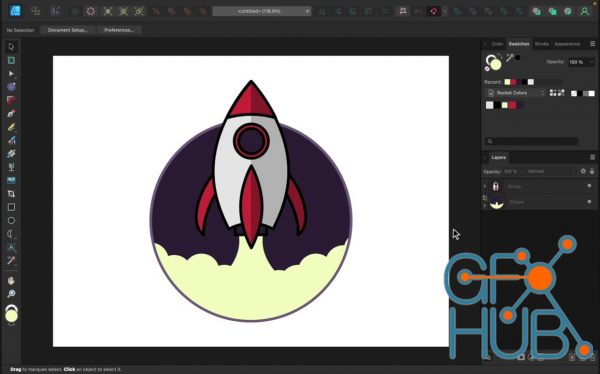600x374 pixels.
Task: Select the Pencil tool
Action: click(11, 127)
